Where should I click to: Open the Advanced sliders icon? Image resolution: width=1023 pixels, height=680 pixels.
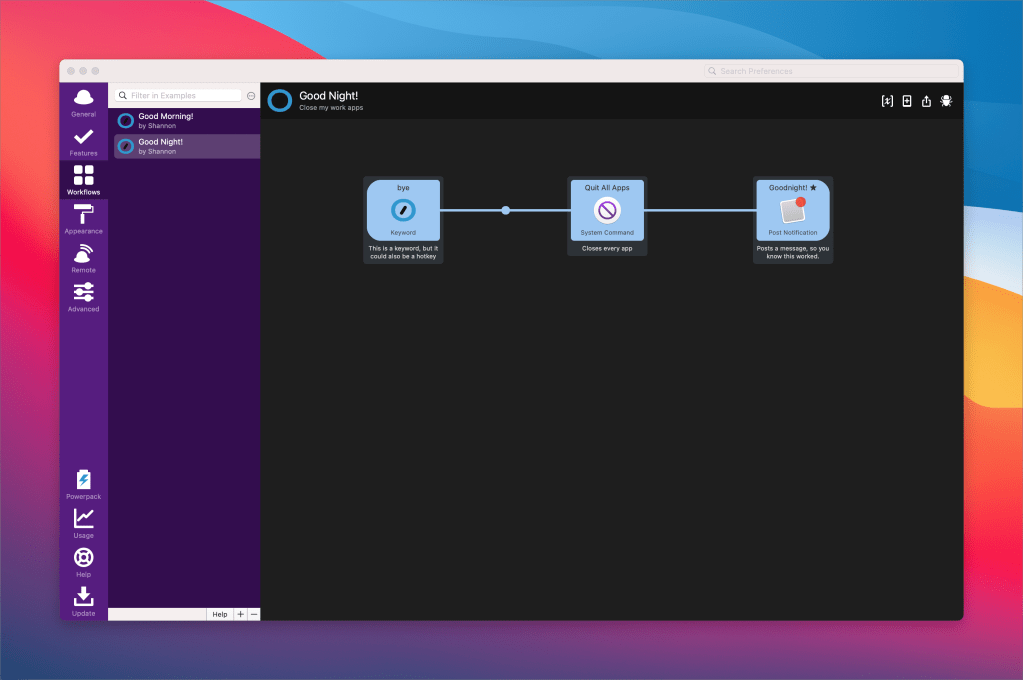(83, 295)
